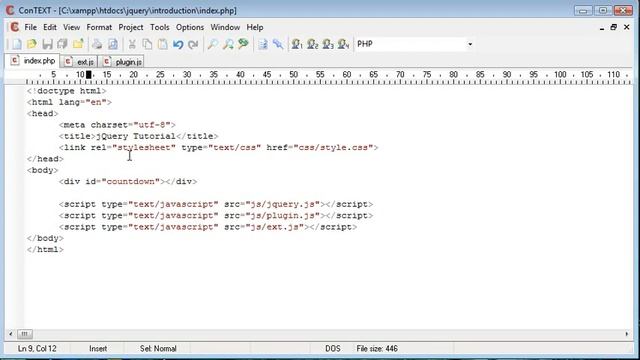Viewport: 640px width, 360px height.
Task: Click the html lang en line
Action: coord(69,102)
